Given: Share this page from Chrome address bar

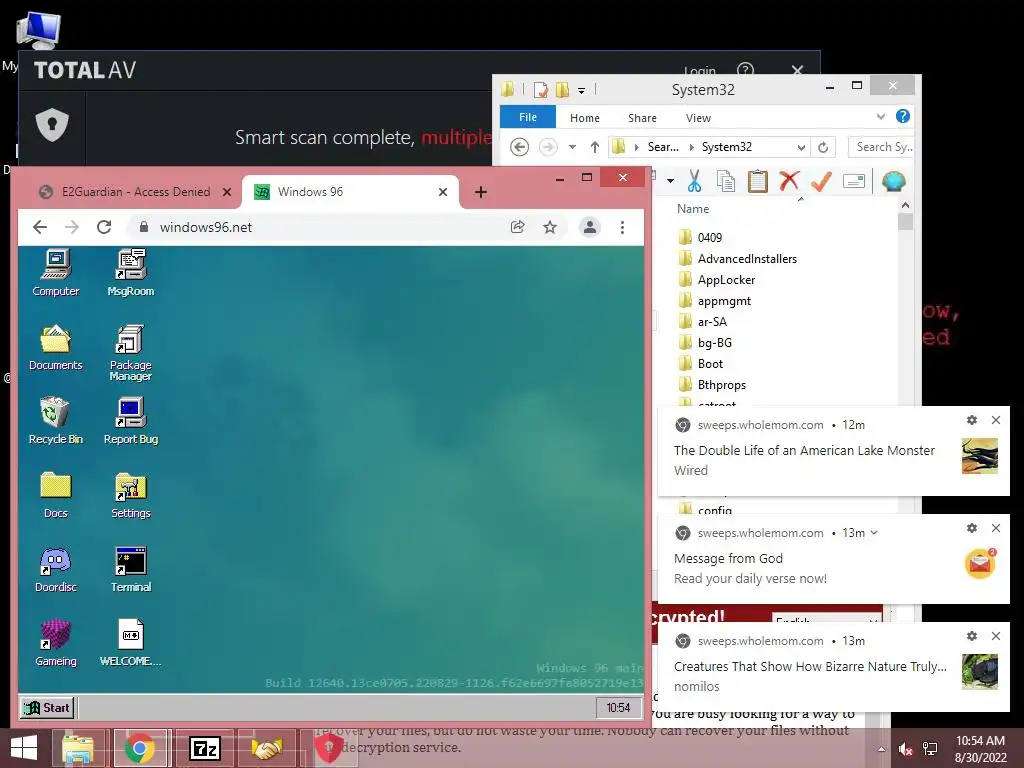Looking at the screenshot, I should tap(517, 227).
